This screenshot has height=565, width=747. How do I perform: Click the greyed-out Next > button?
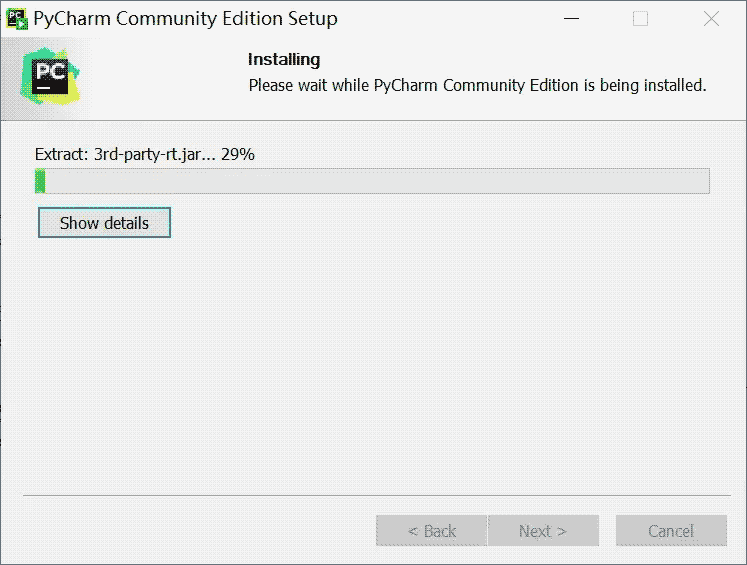coord(543,531)
